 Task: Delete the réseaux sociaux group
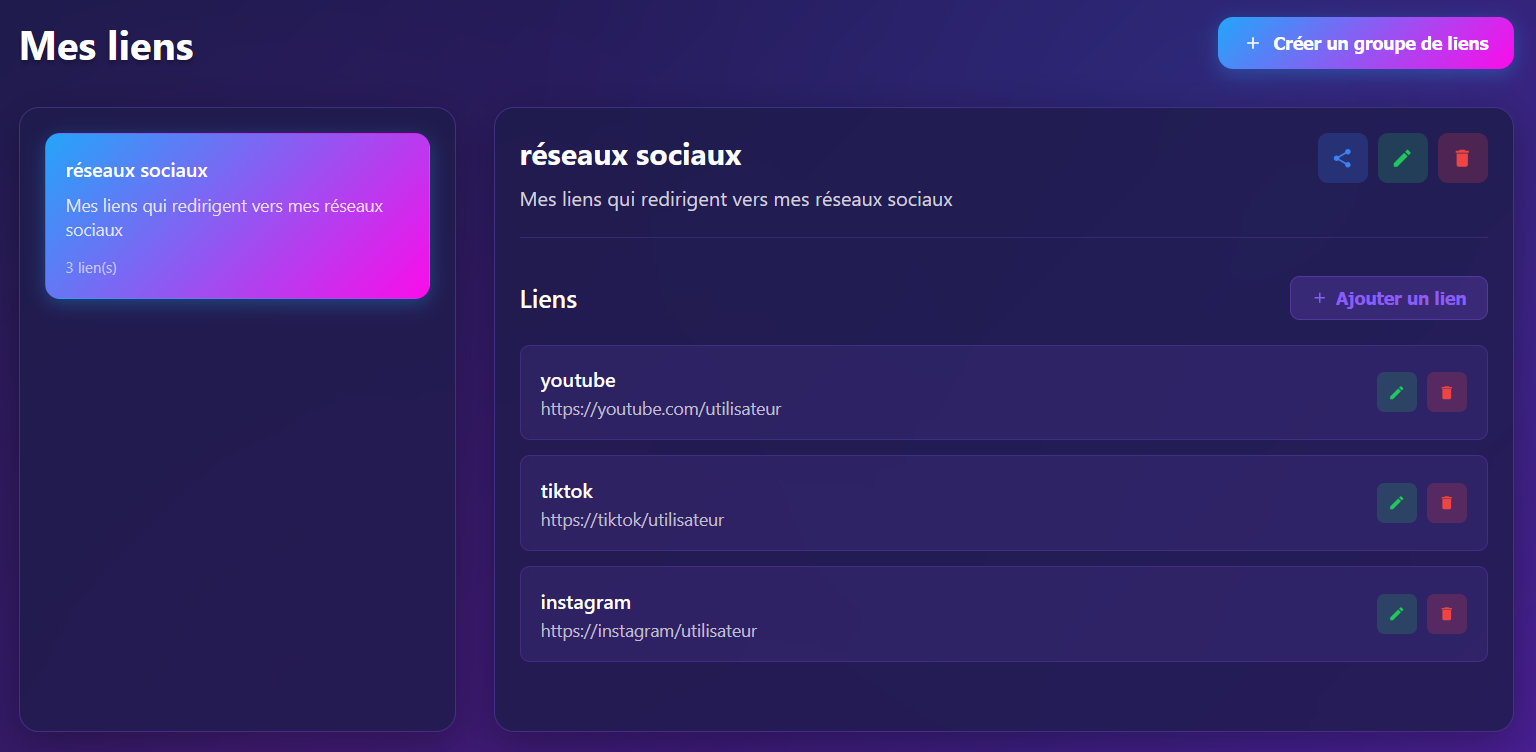(x=1462, y=158)
